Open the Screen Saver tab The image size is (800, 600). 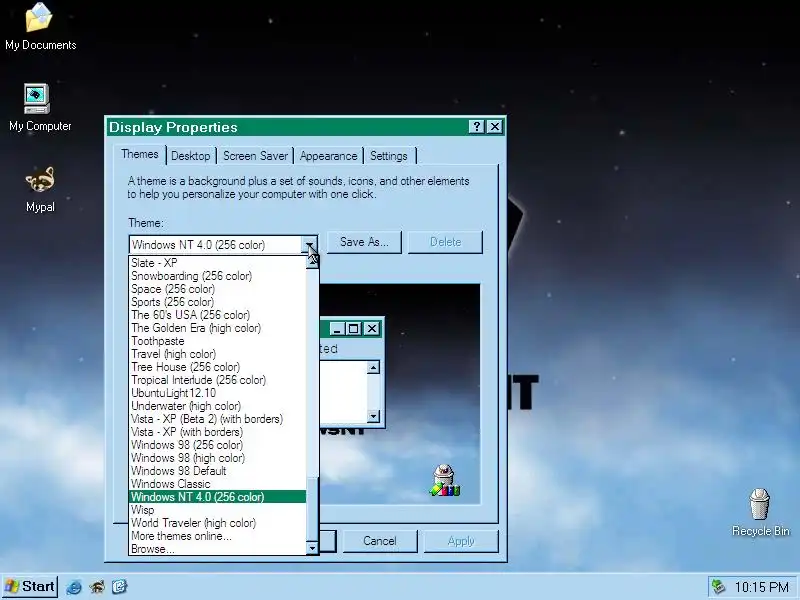(255, 156)
